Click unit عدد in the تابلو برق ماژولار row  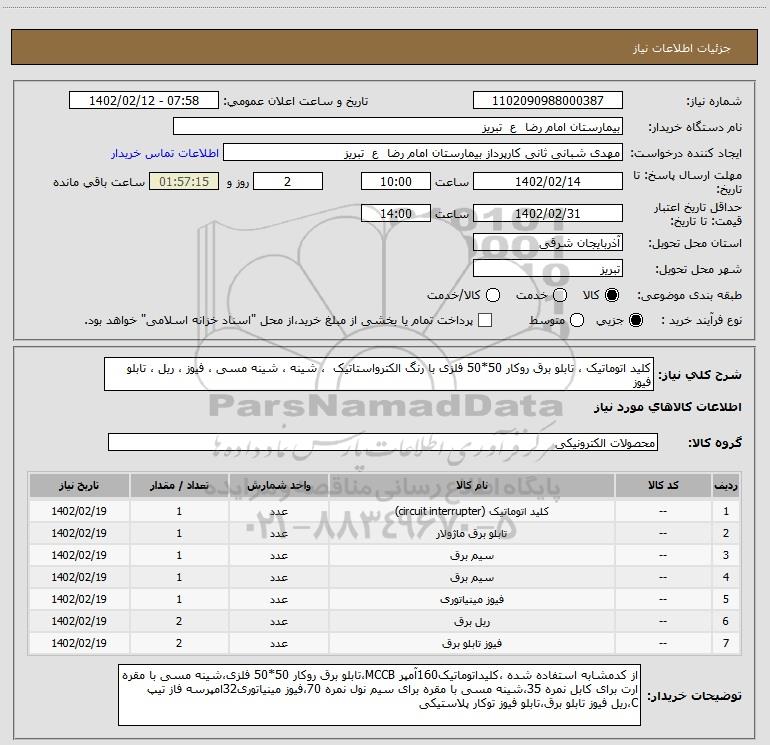click(x=278, y=533)
